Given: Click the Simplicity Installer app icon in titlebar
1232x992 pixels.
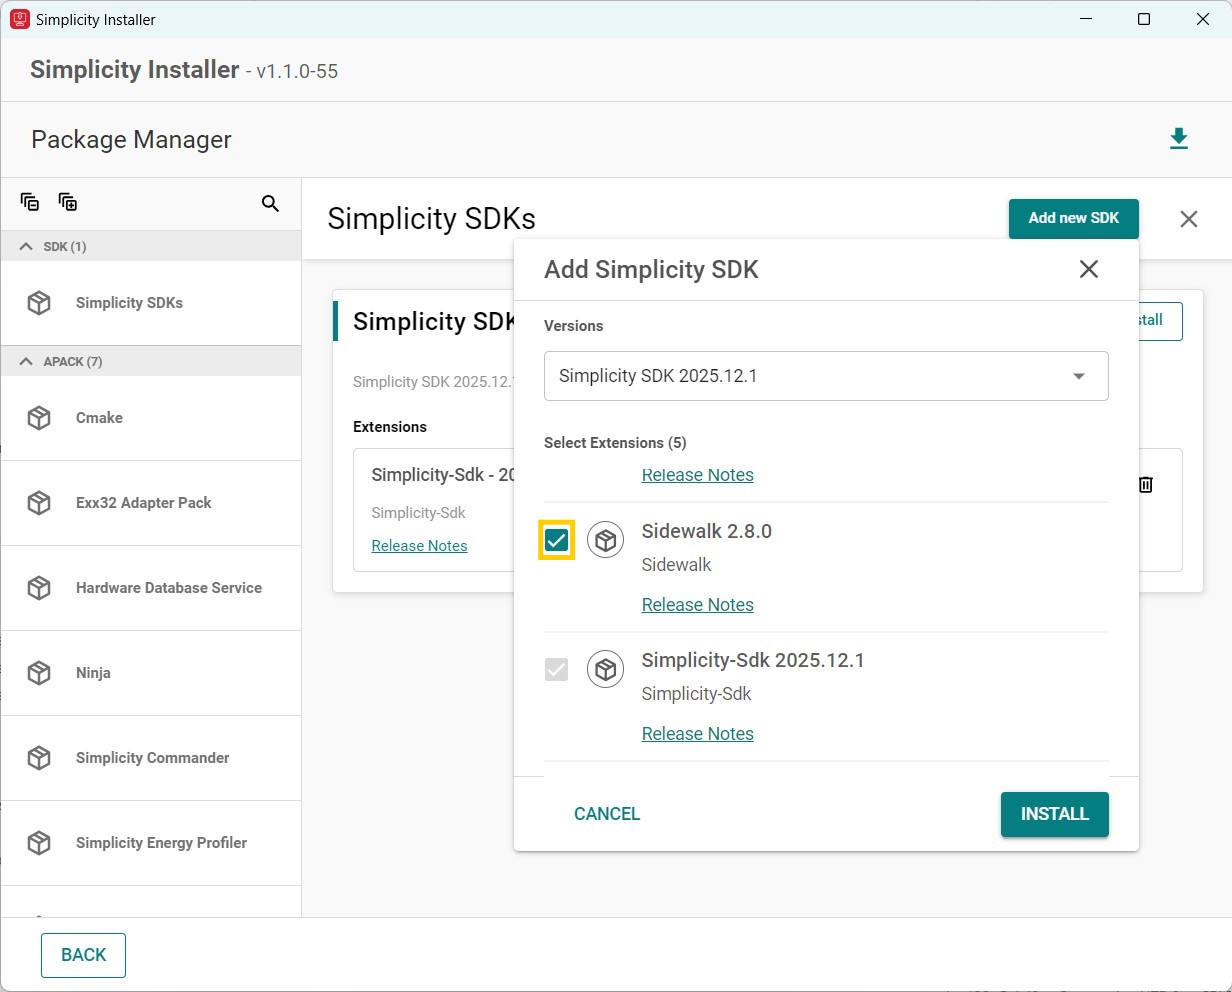Looking at the screenshot, I should 18,19.
